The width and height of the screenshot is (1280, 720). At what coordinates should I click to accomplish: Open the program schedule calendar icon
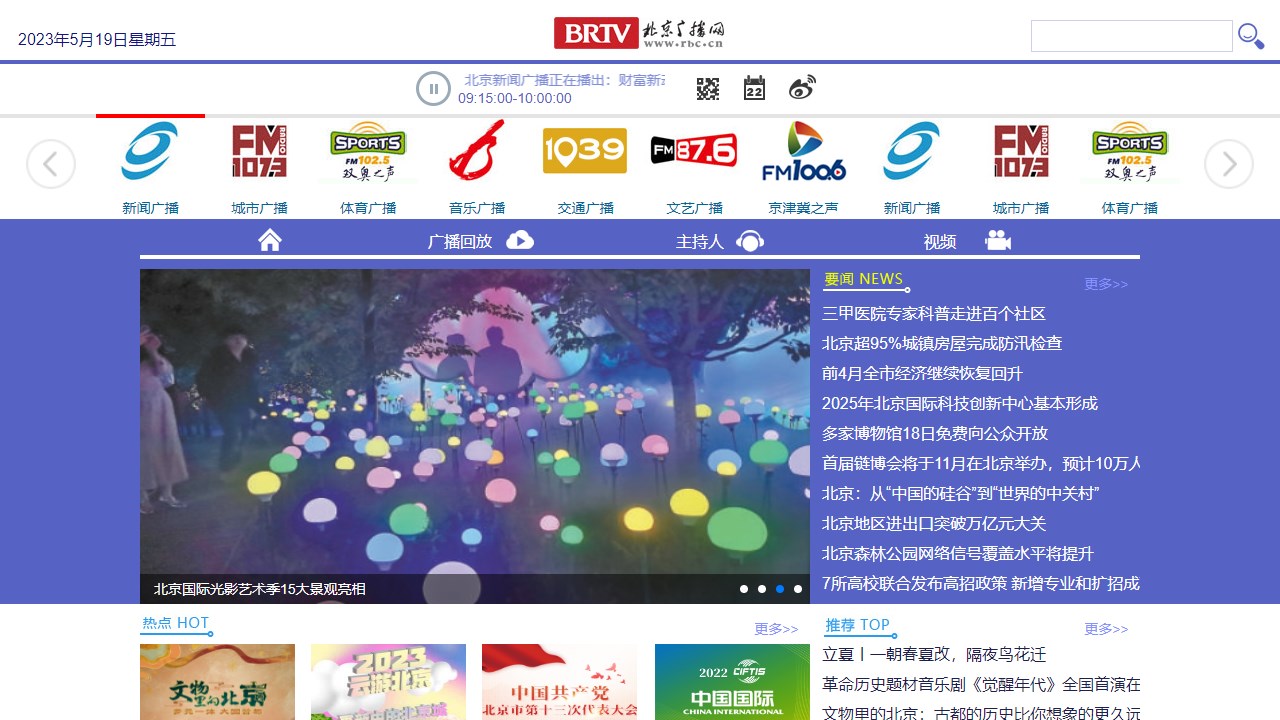(754, 88)
